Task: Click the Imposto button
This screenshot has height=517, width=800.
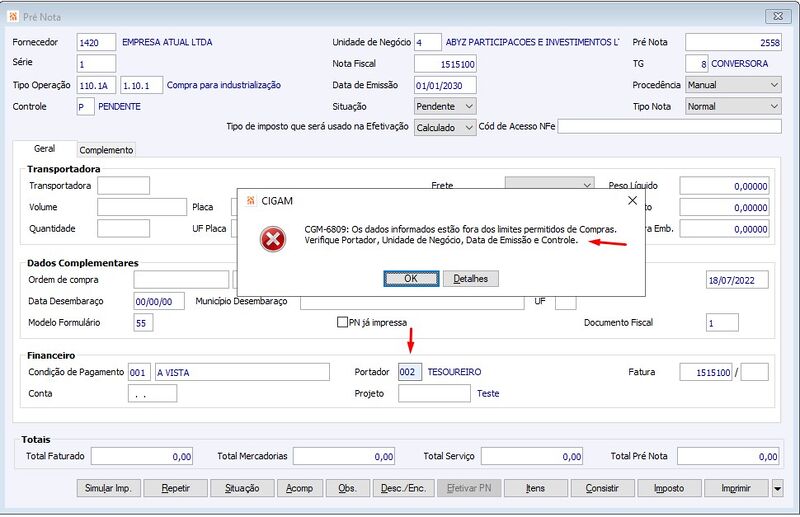Action: (669, 488)
